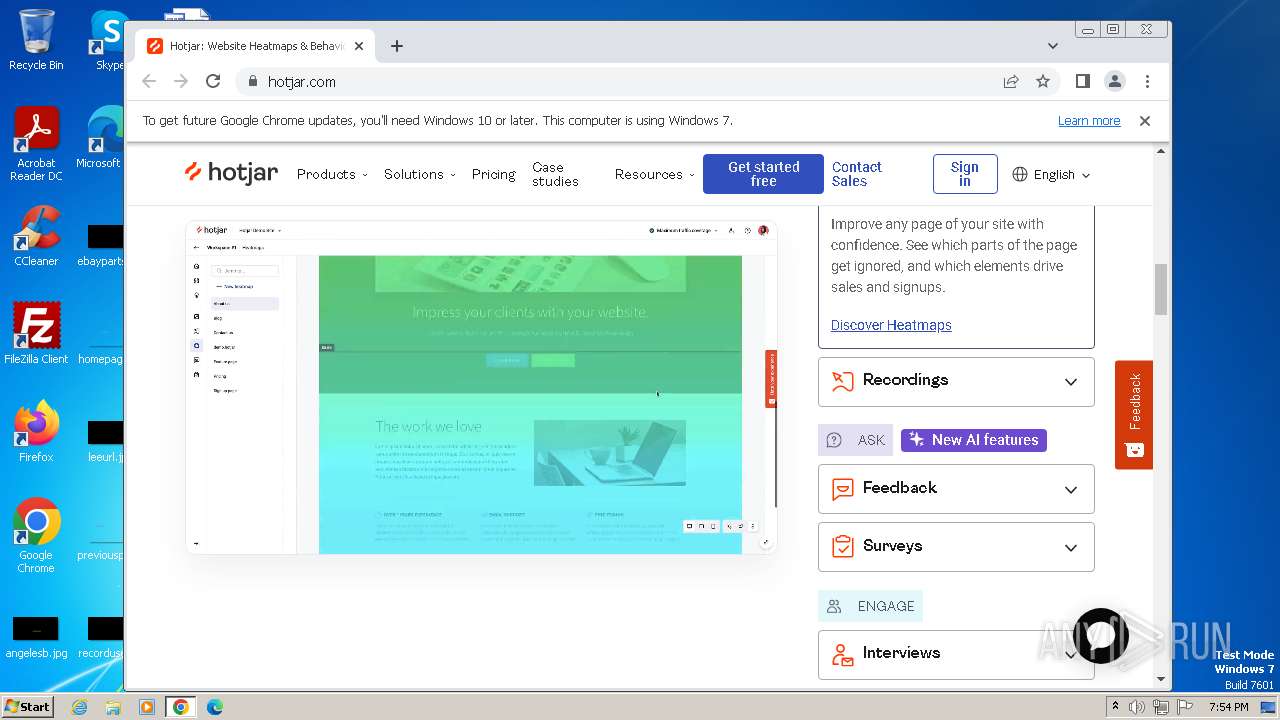Viewport: 1280px width, 720px height.
Task: Follow the Discover Heatmaps link
Action: click(x=891, y=325)
